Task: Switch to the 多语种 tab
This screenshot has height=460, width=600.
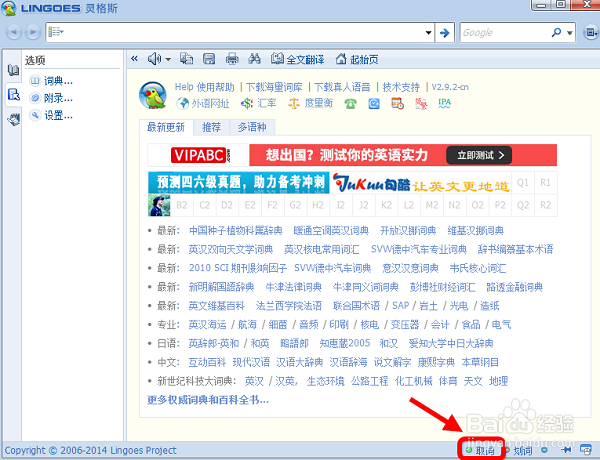Action: click(252, 127)
